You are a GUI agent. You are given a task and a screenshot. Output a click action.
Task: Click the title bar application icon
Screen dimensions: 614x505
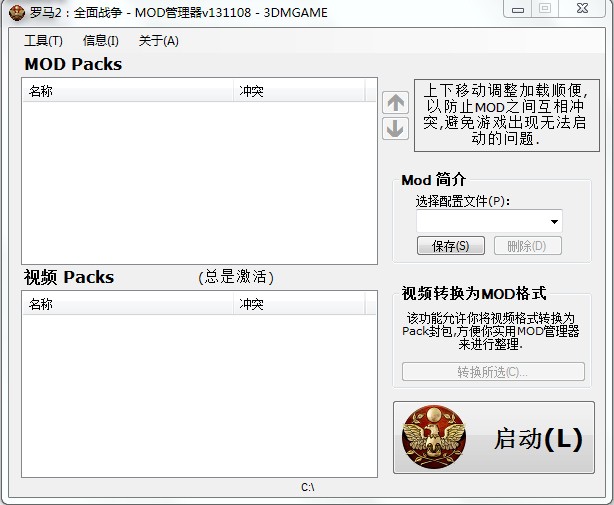[x=16, y=13]
